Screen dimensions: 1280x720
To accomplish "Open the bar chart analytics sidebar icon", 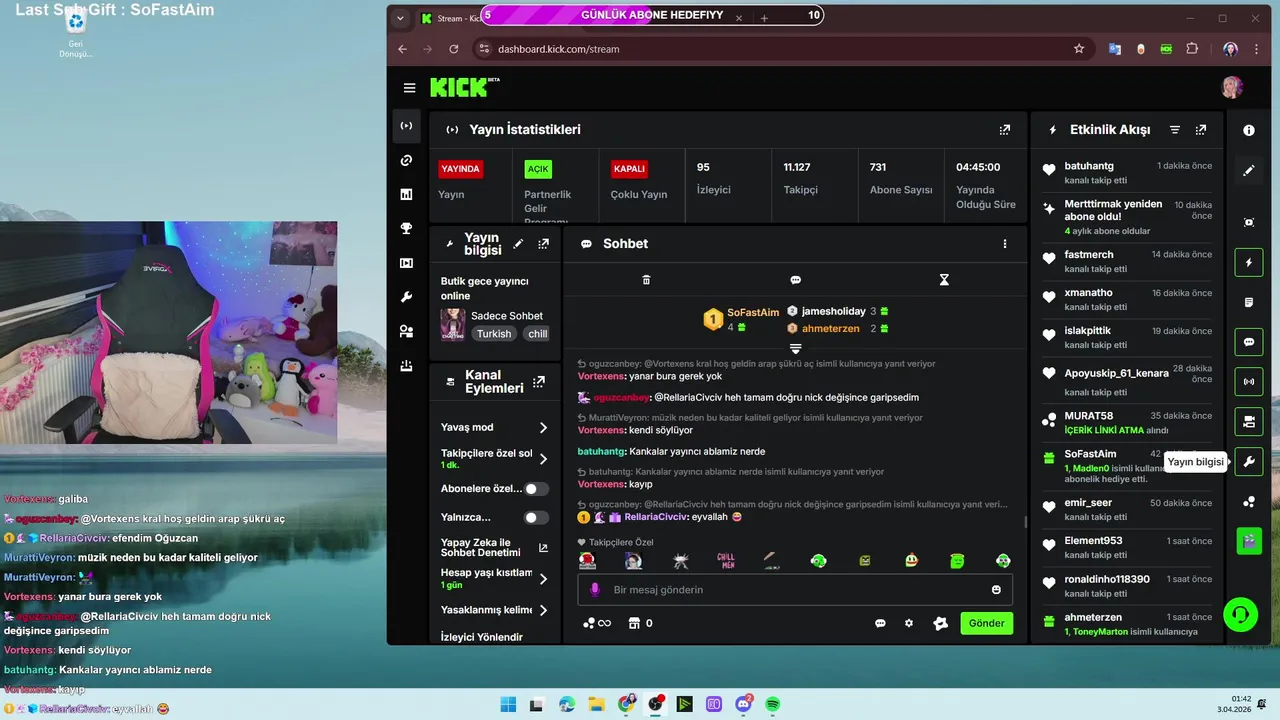I will [x=406, y=194].
